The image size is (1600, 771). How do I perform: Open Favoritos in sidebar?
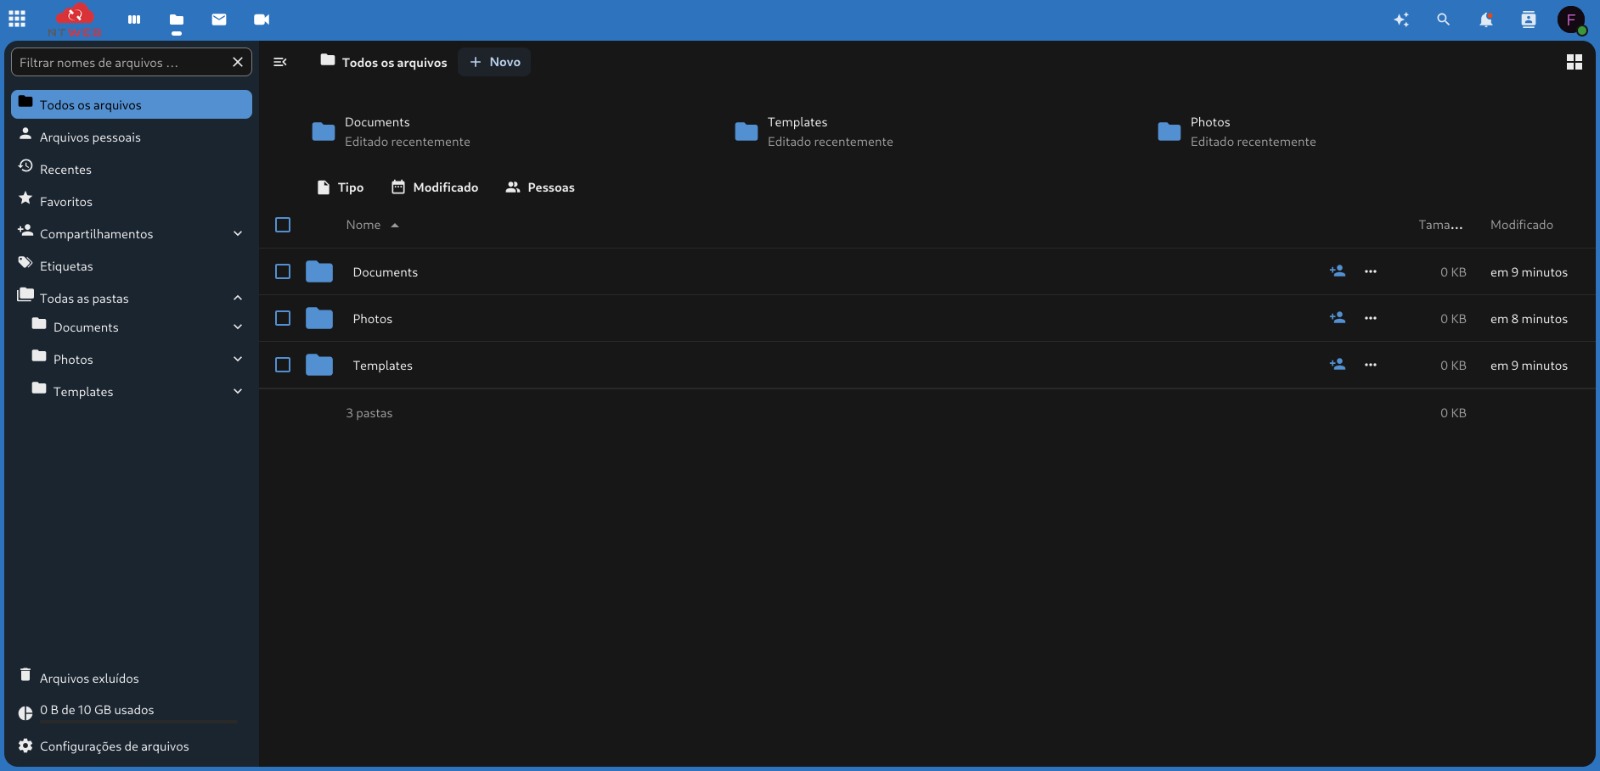(131, 201)
